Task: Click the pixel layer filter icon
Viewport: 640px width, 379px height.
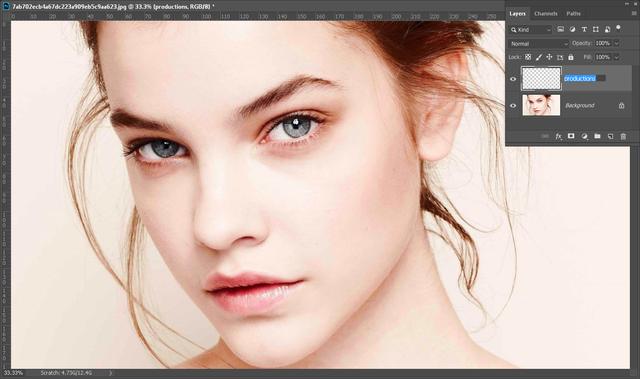Action: coord(561,29)
